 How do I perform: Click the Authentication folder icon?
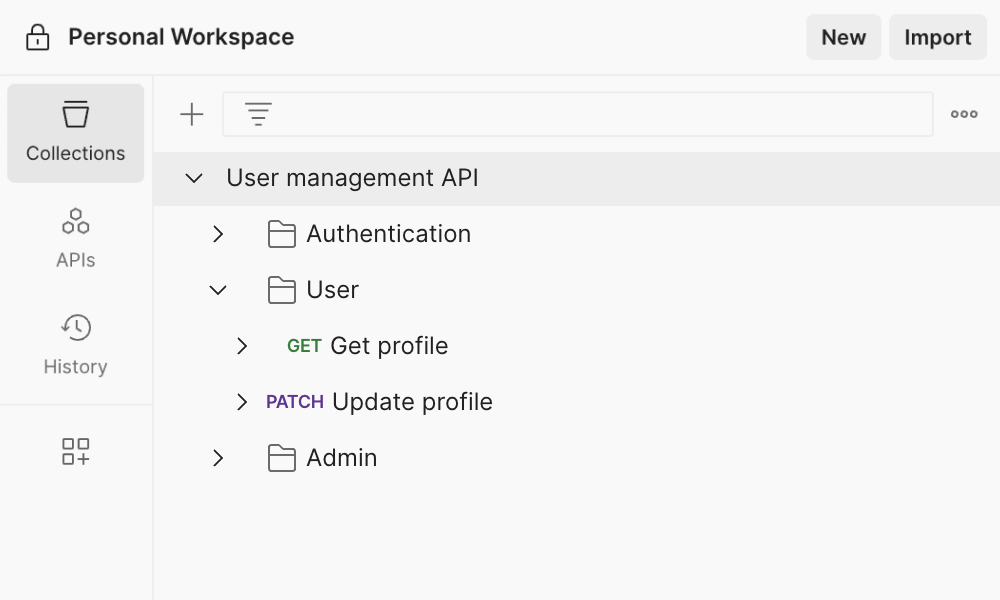282,234
